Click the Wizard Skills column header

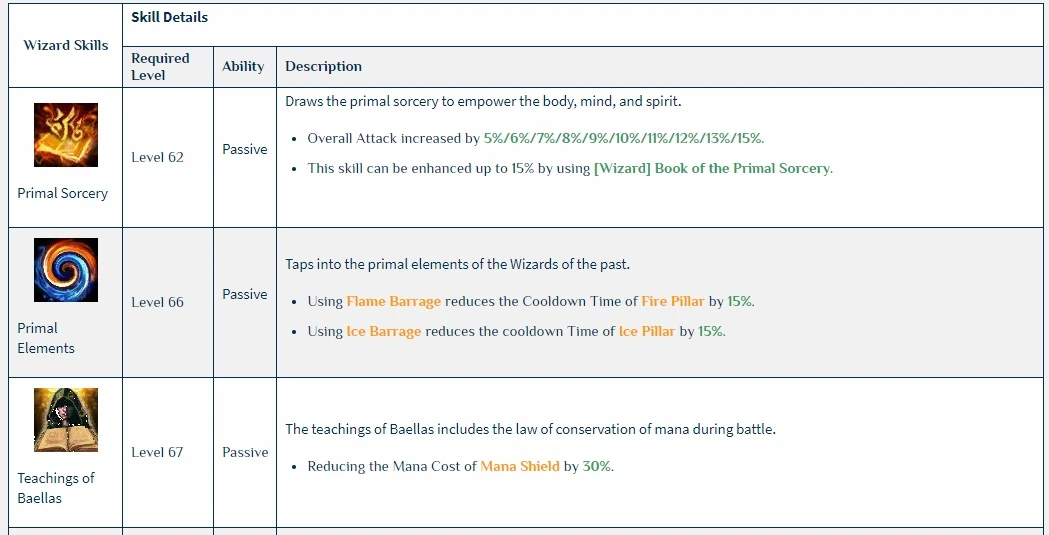tap(66, 45)
